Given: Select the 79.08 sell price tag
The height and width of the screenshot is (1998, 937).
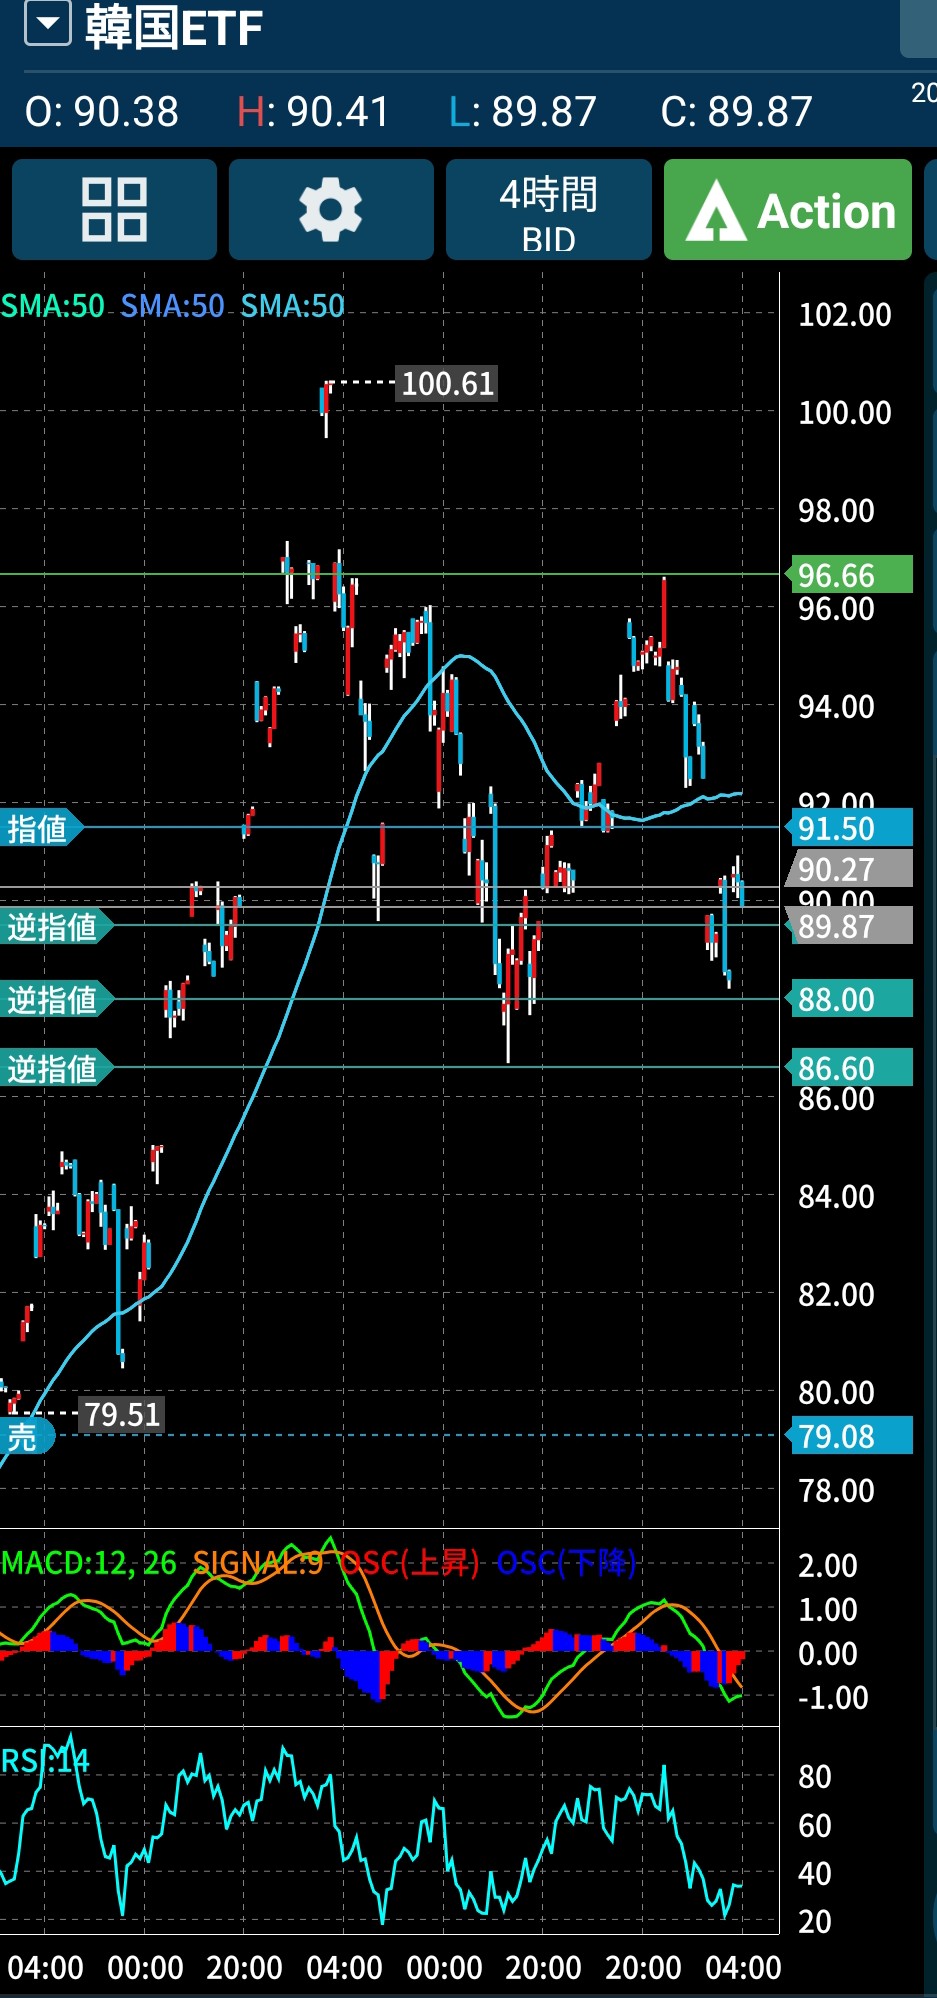Looking at the screenshot, I should point(850,1436).
